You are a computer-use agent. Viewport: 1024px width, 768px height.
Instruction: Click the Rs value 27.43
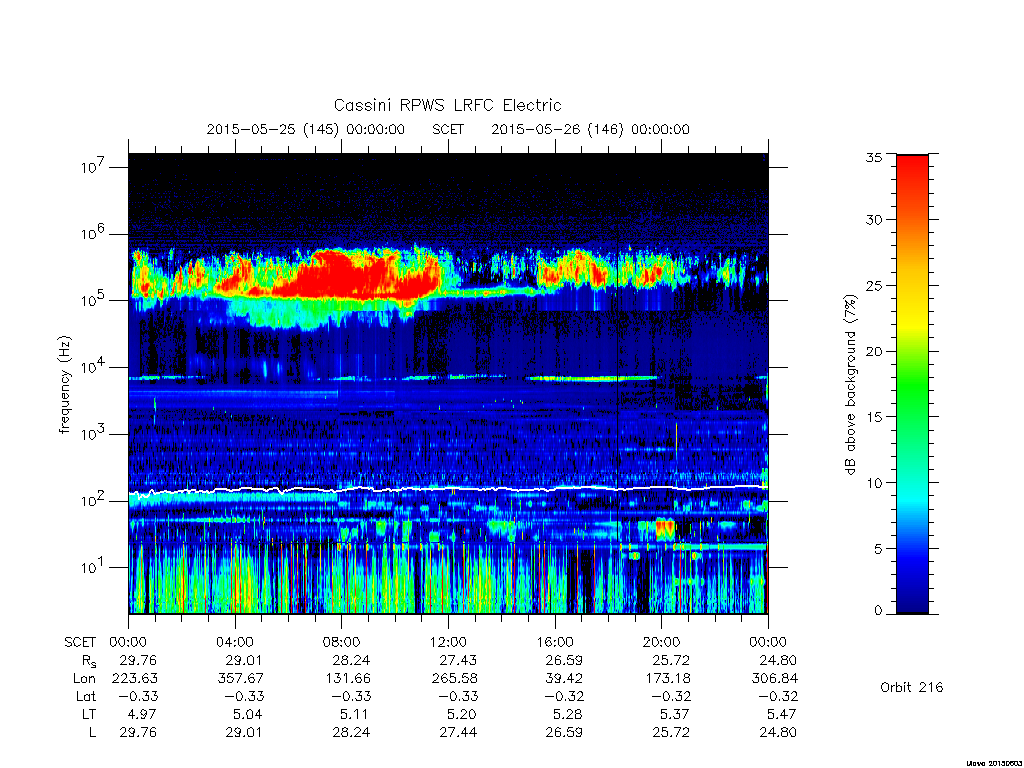458,660
